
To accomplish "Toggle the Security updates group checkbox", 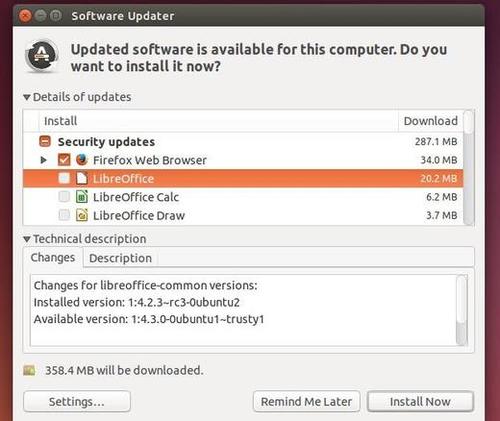I will [x=45, y=141].
